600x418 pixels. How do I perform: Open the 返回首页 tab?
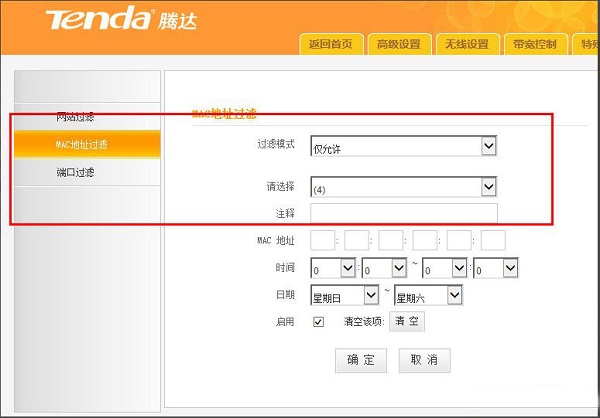(x=331, y=44)
